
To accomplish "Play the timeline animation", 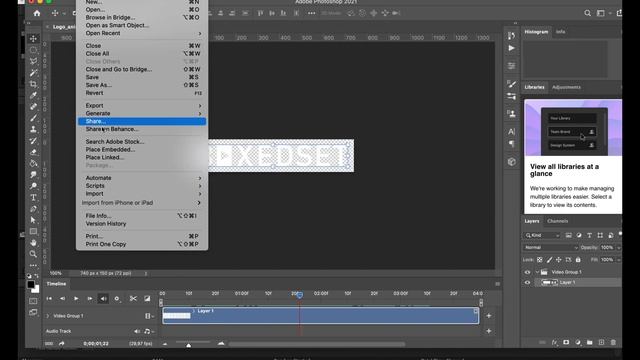I will pos(76,299).
